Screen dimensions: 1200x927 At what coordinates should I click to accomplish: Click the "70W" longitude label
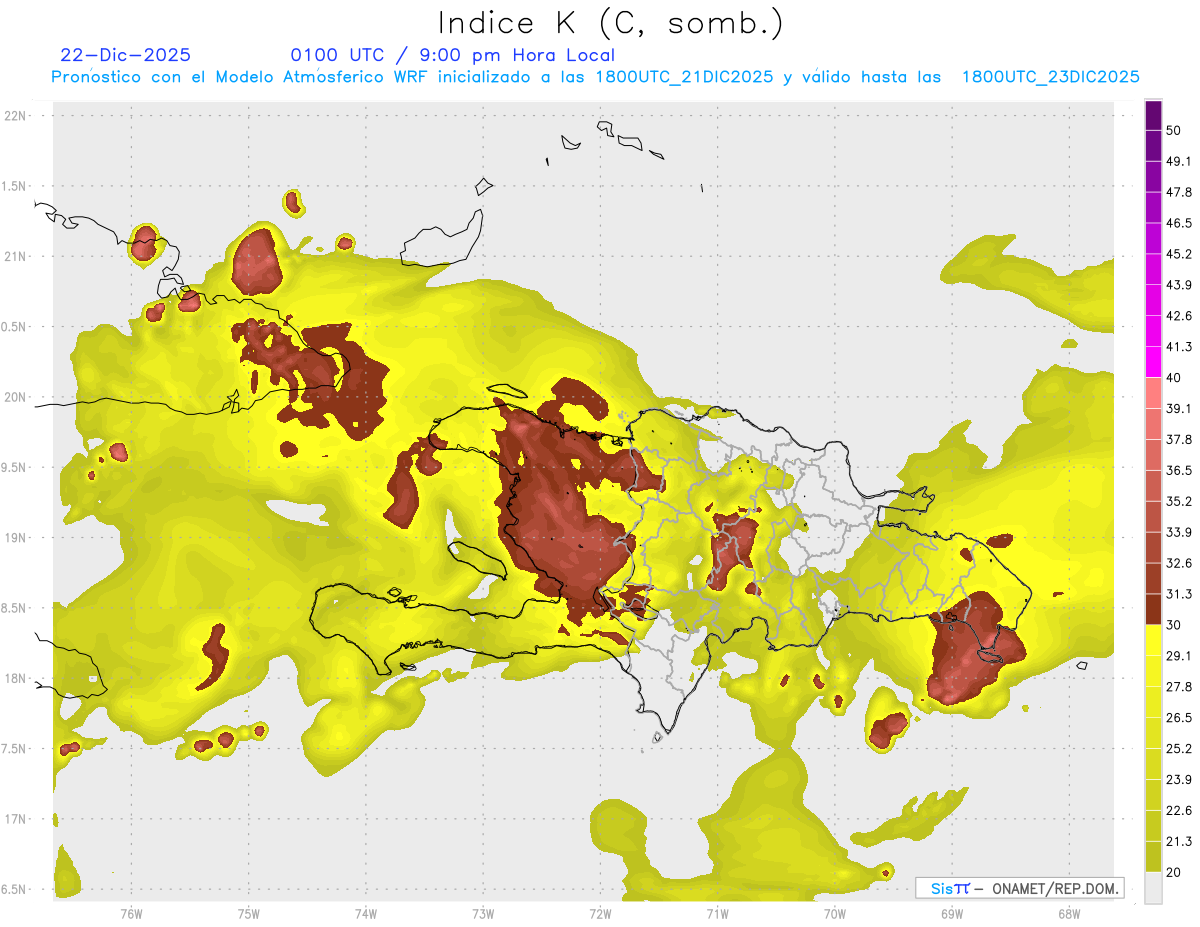834,914
